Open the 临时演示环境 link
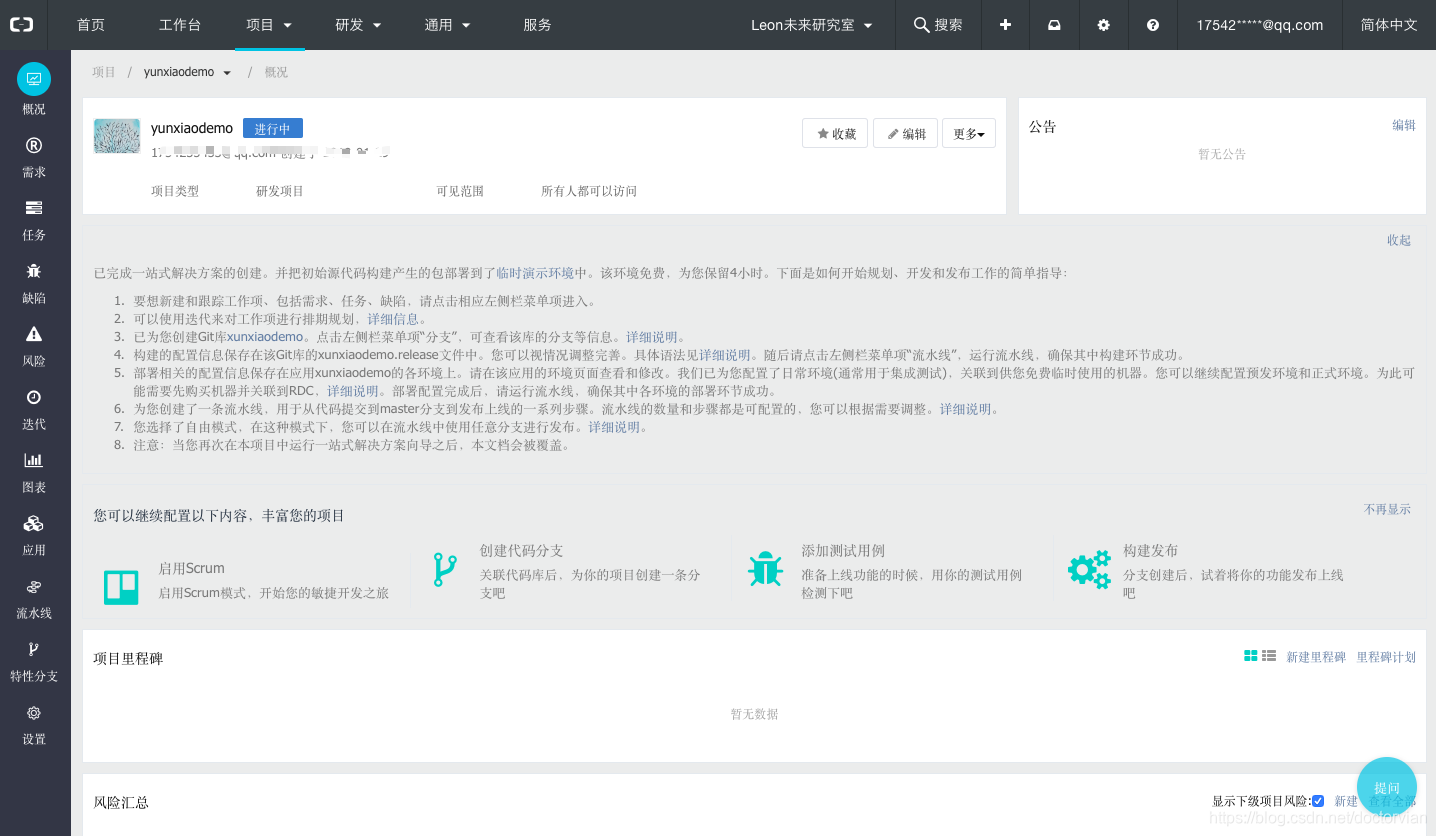The height and width of the screenshot is (836, 1436). (535, 273)
